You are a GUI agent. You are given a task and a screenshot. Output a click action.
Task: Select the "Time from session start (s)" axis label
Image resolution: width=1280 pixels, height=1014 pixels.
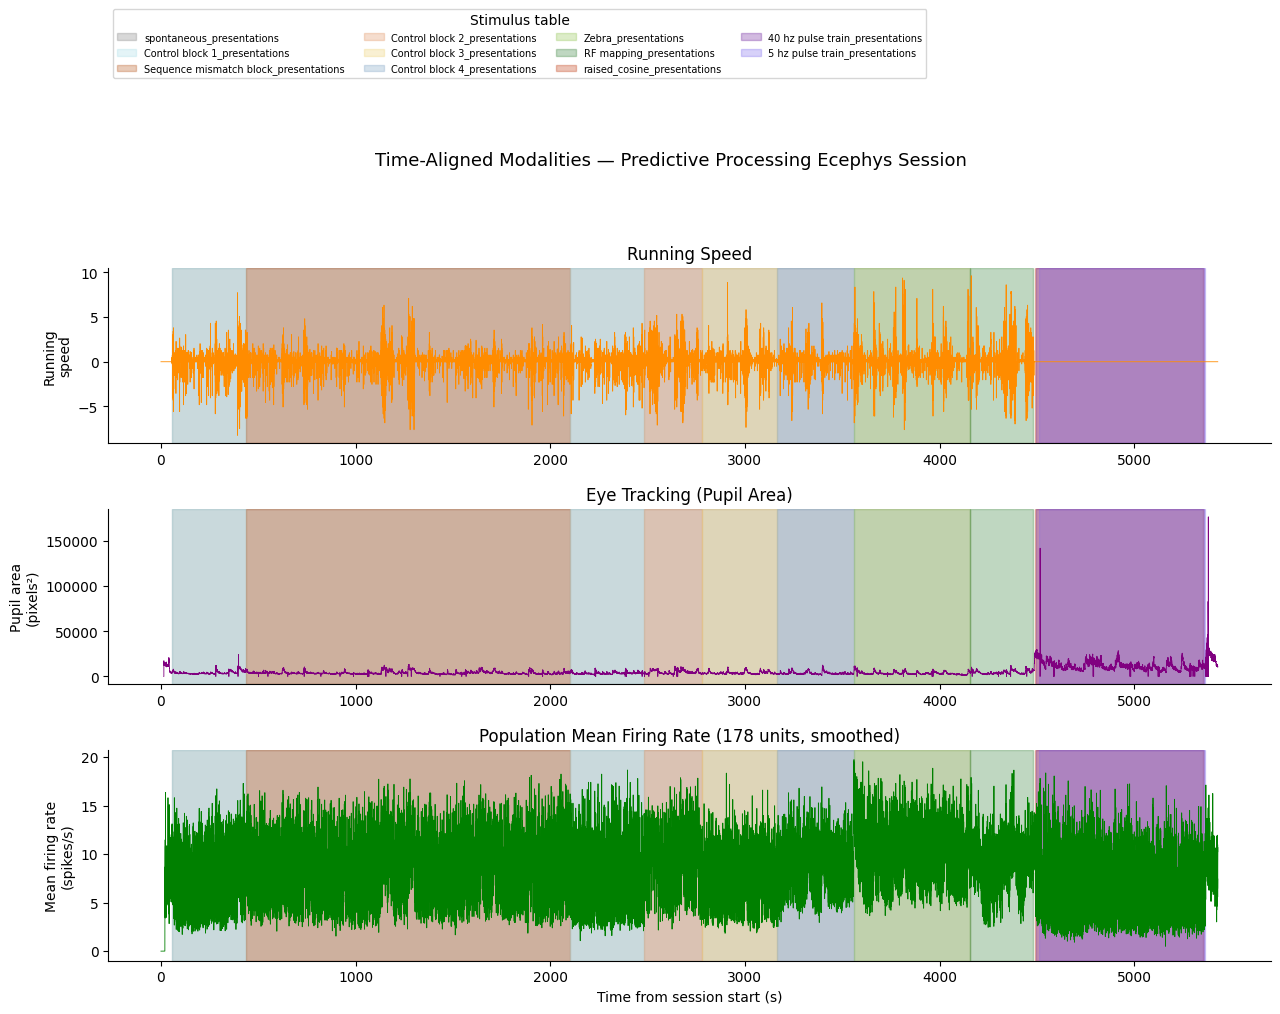[x=690, y=997]
